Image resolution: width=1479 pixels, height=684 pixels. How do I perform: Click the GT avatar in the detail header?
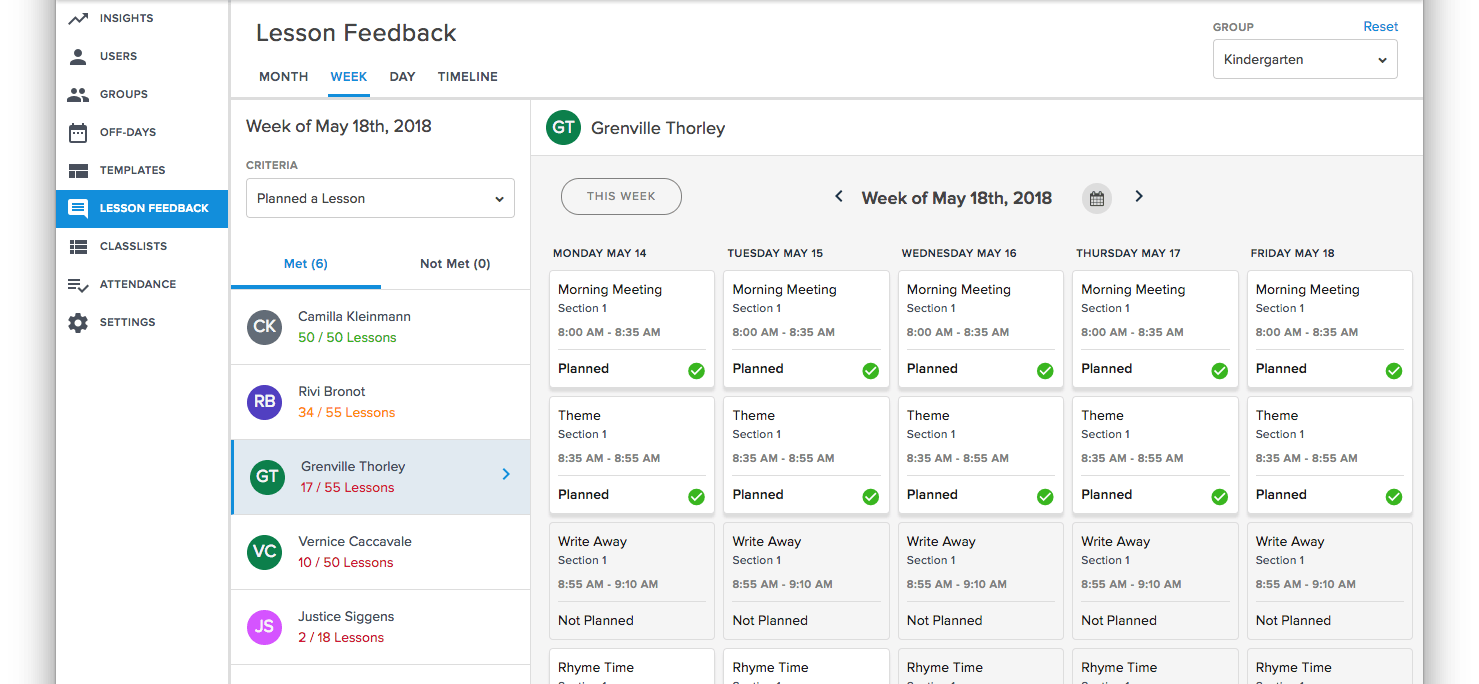coord(564,128)
